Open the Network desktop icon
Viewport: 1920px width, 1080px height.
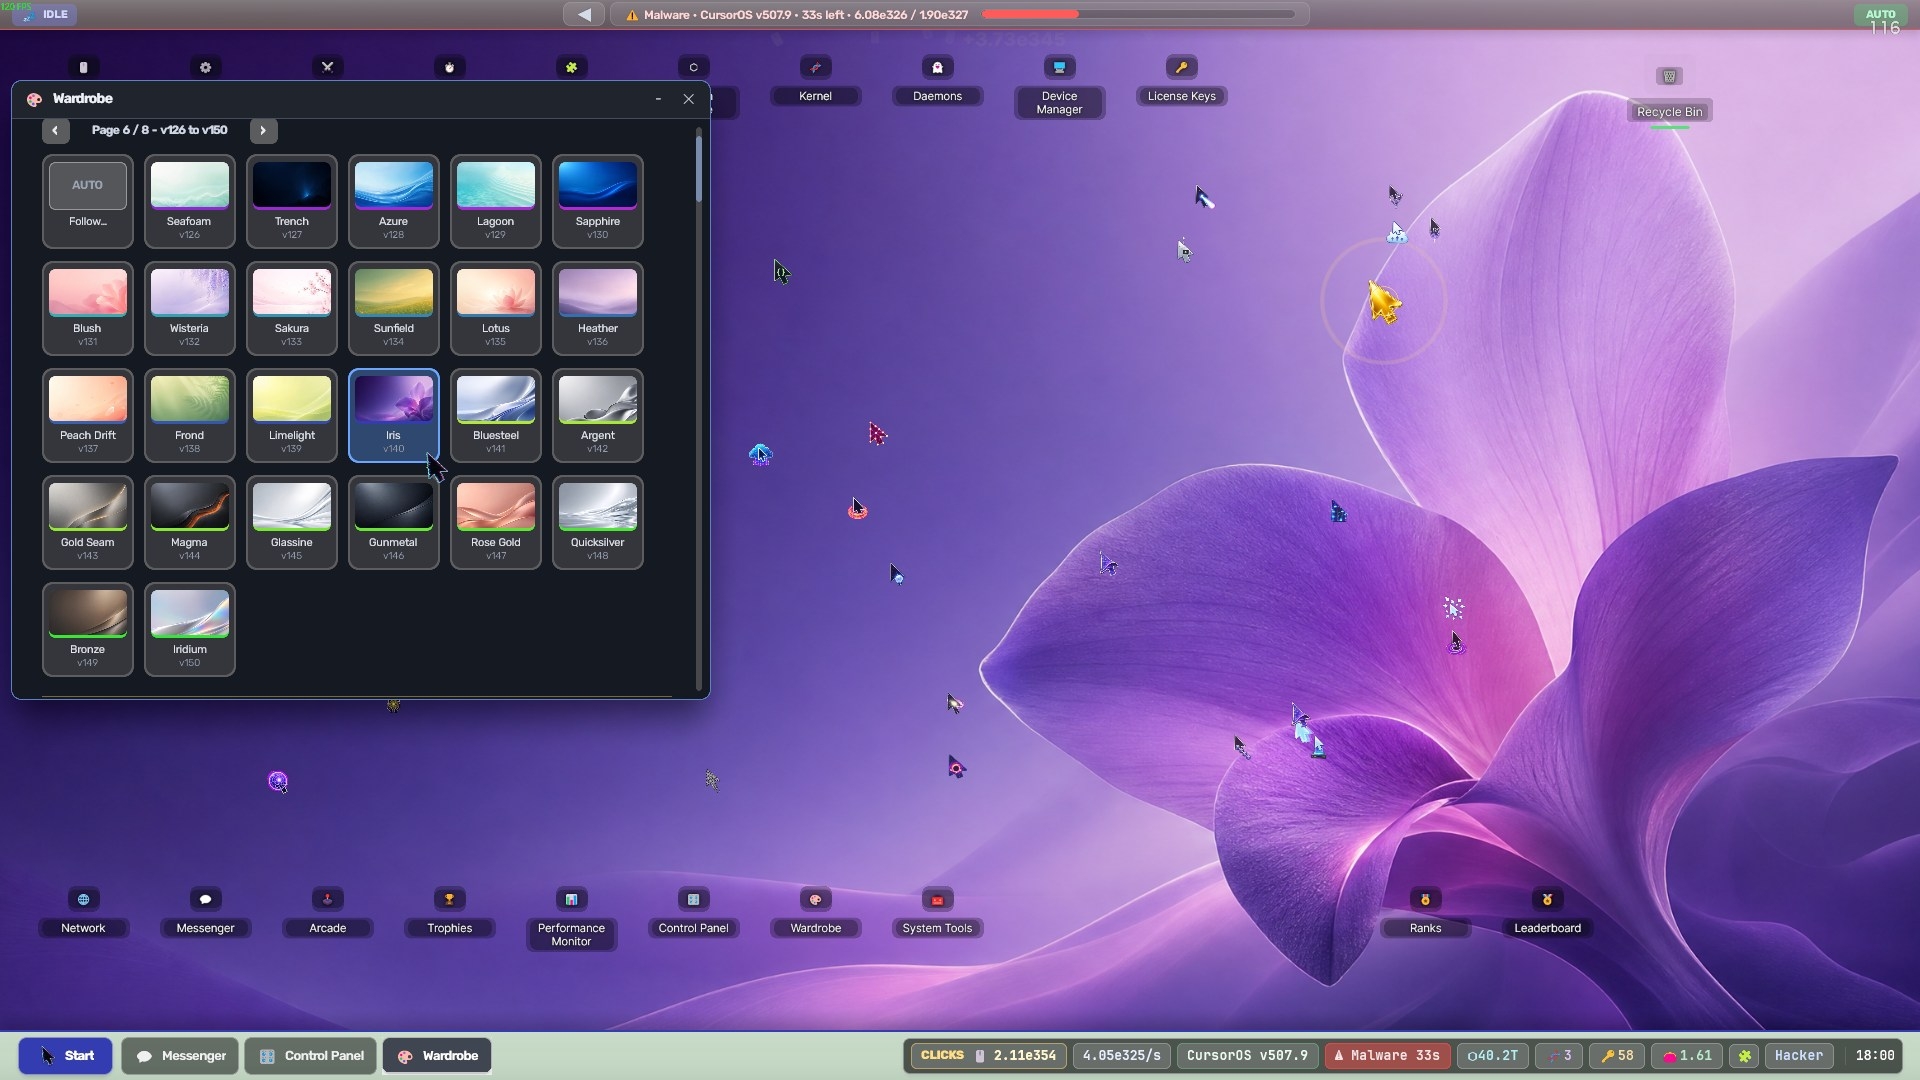point(83,912)
